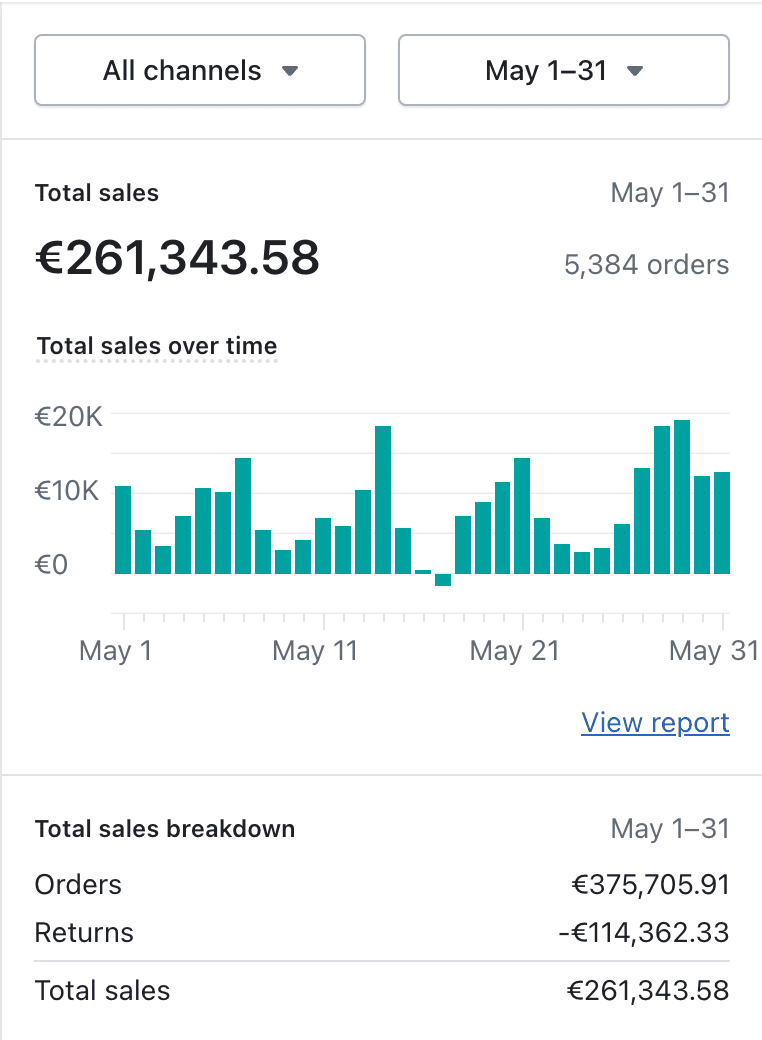Click the Orders label in breakdown

coord(78,885)
